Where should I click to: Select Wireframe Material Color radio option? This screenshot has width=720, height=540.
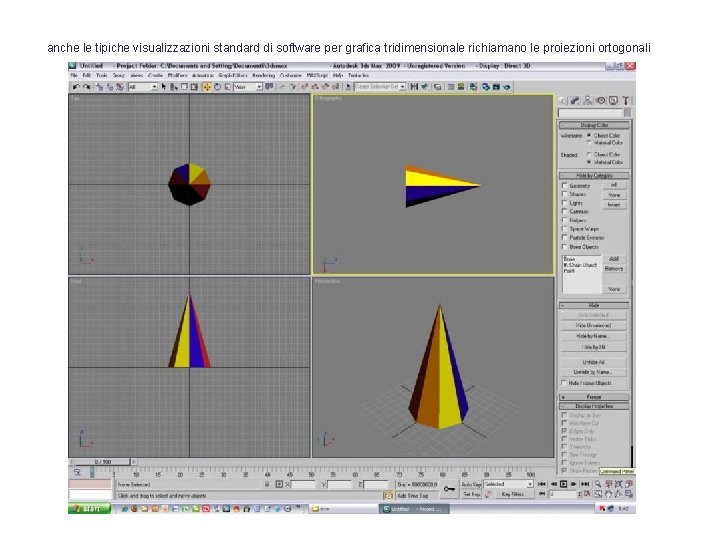click(x=590, y=143)
